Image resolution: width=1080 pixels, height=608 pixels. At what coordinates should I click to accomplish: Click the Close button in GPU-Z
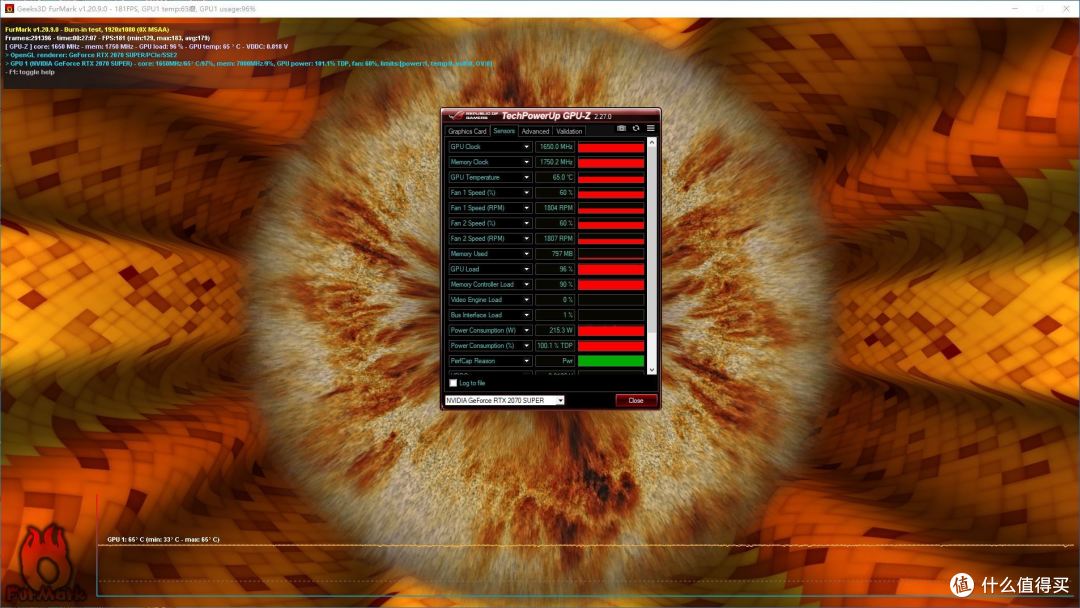[635, 400]
